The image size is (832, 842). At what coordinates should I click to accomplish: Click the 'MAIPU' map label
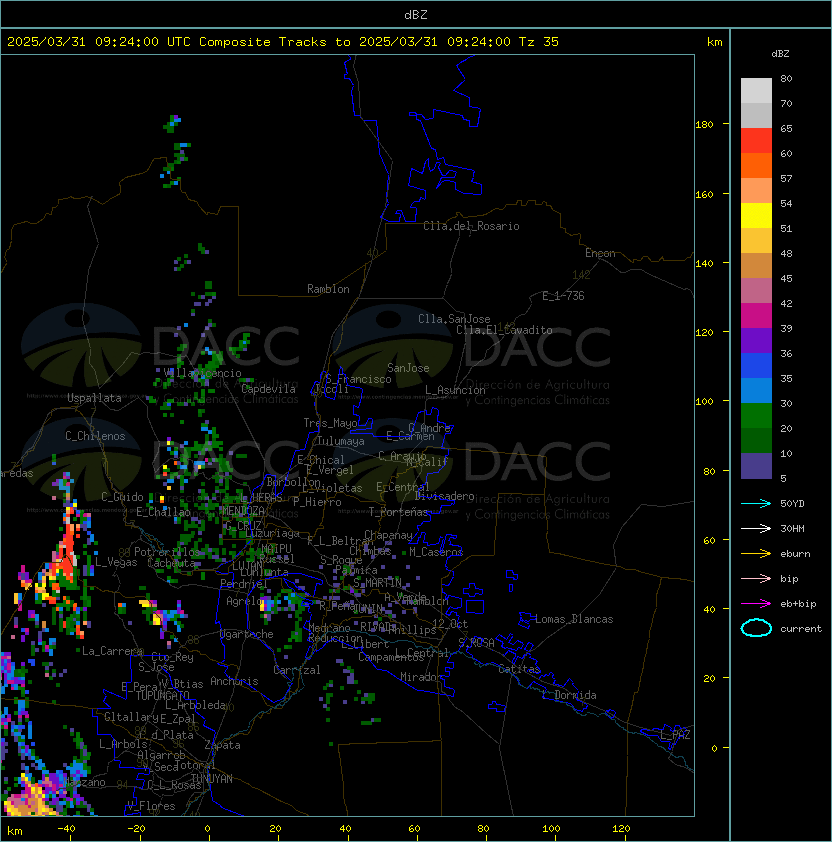coord(277,549)
